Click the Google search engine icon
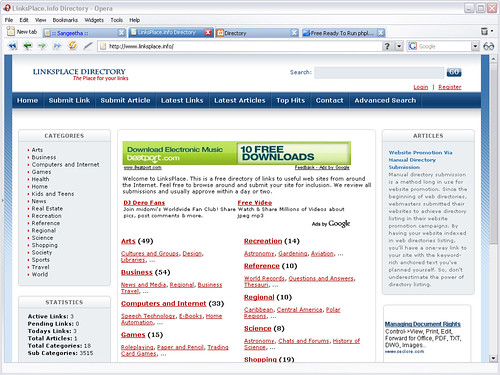The height and width of the screenshot is (375, 500). coord(413,46)
